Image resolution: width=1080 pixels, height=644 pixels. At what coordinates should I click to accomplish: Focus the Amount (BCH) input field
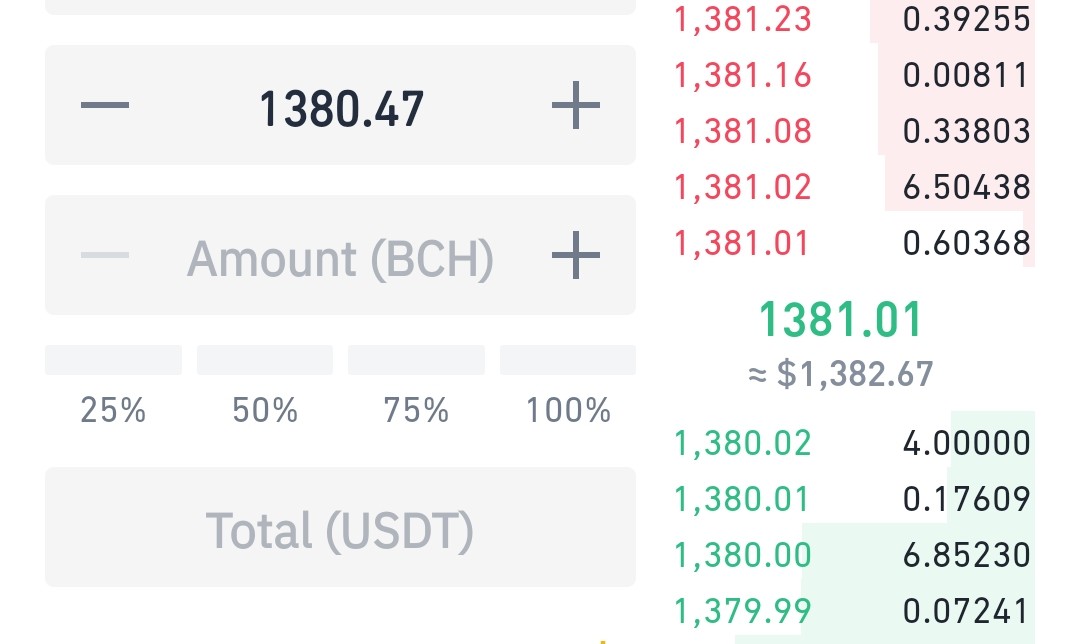[340, 256]
